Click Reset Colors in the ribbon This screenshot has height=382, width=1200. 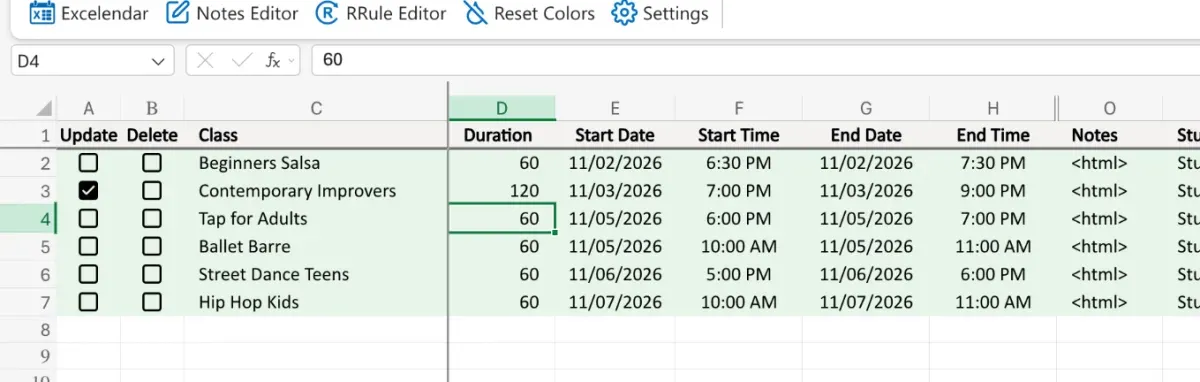[530, 14]
